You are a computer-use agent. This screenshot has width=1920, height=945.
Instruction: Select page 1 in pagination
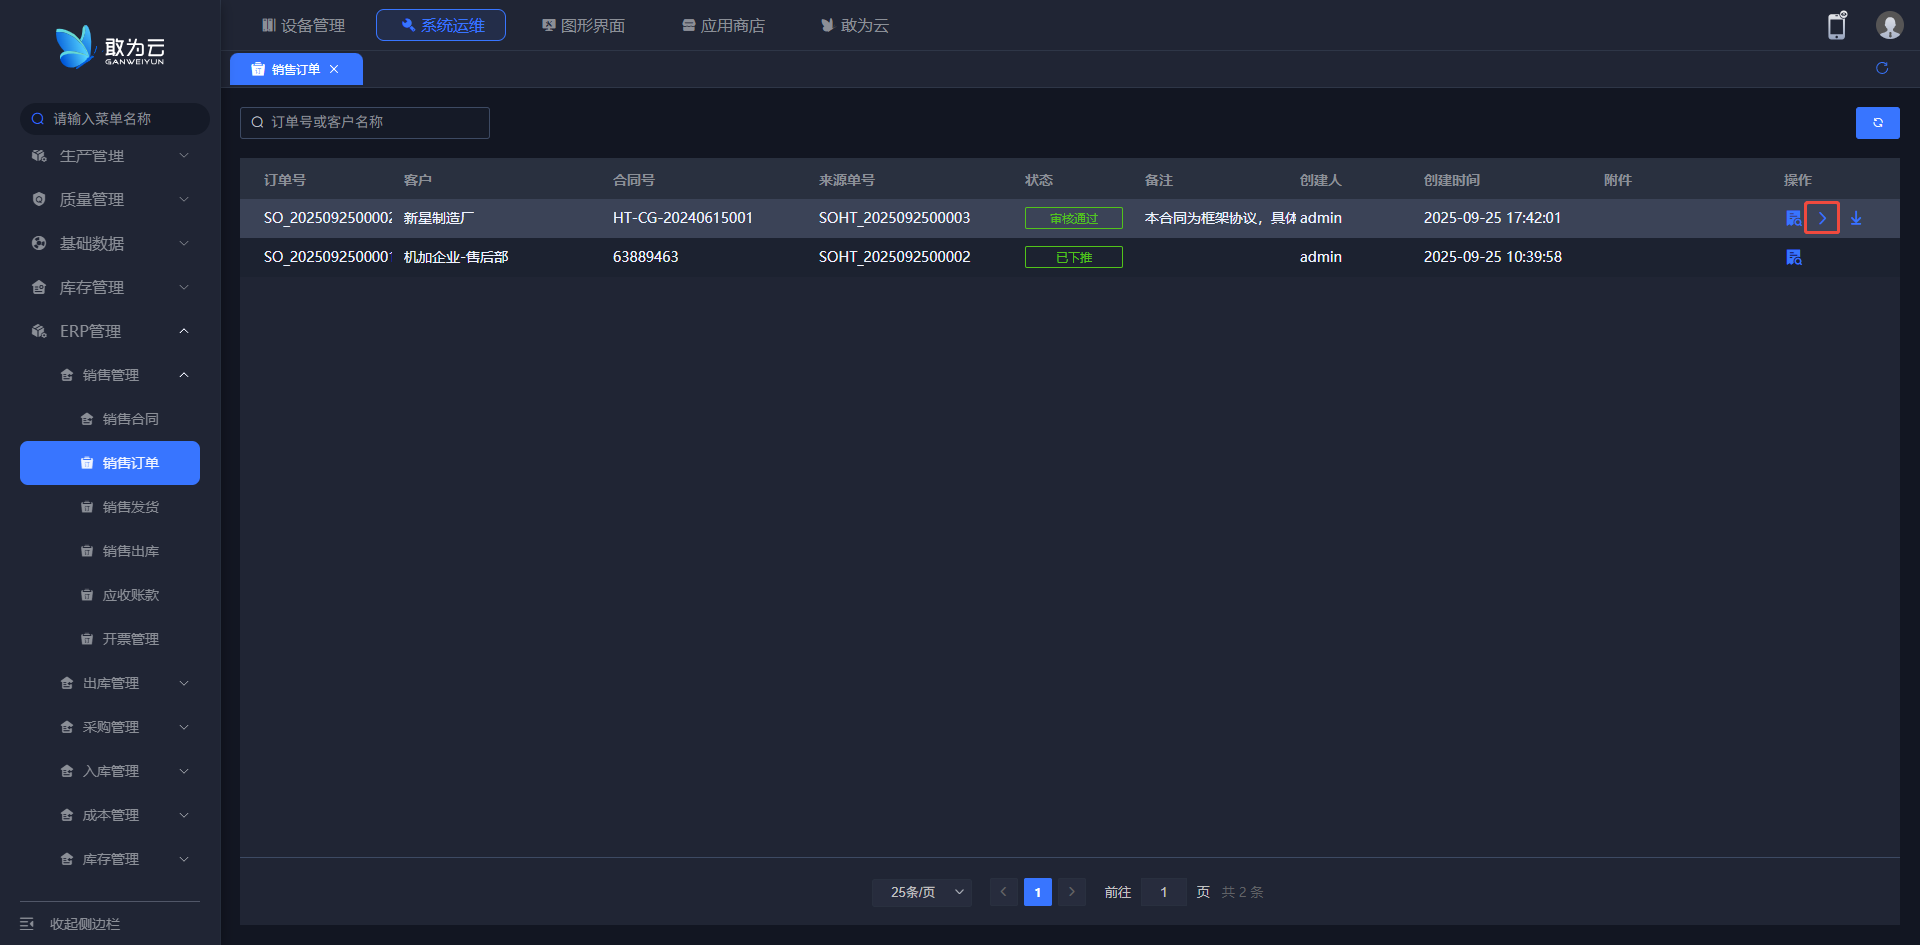tap(1038, 892)
